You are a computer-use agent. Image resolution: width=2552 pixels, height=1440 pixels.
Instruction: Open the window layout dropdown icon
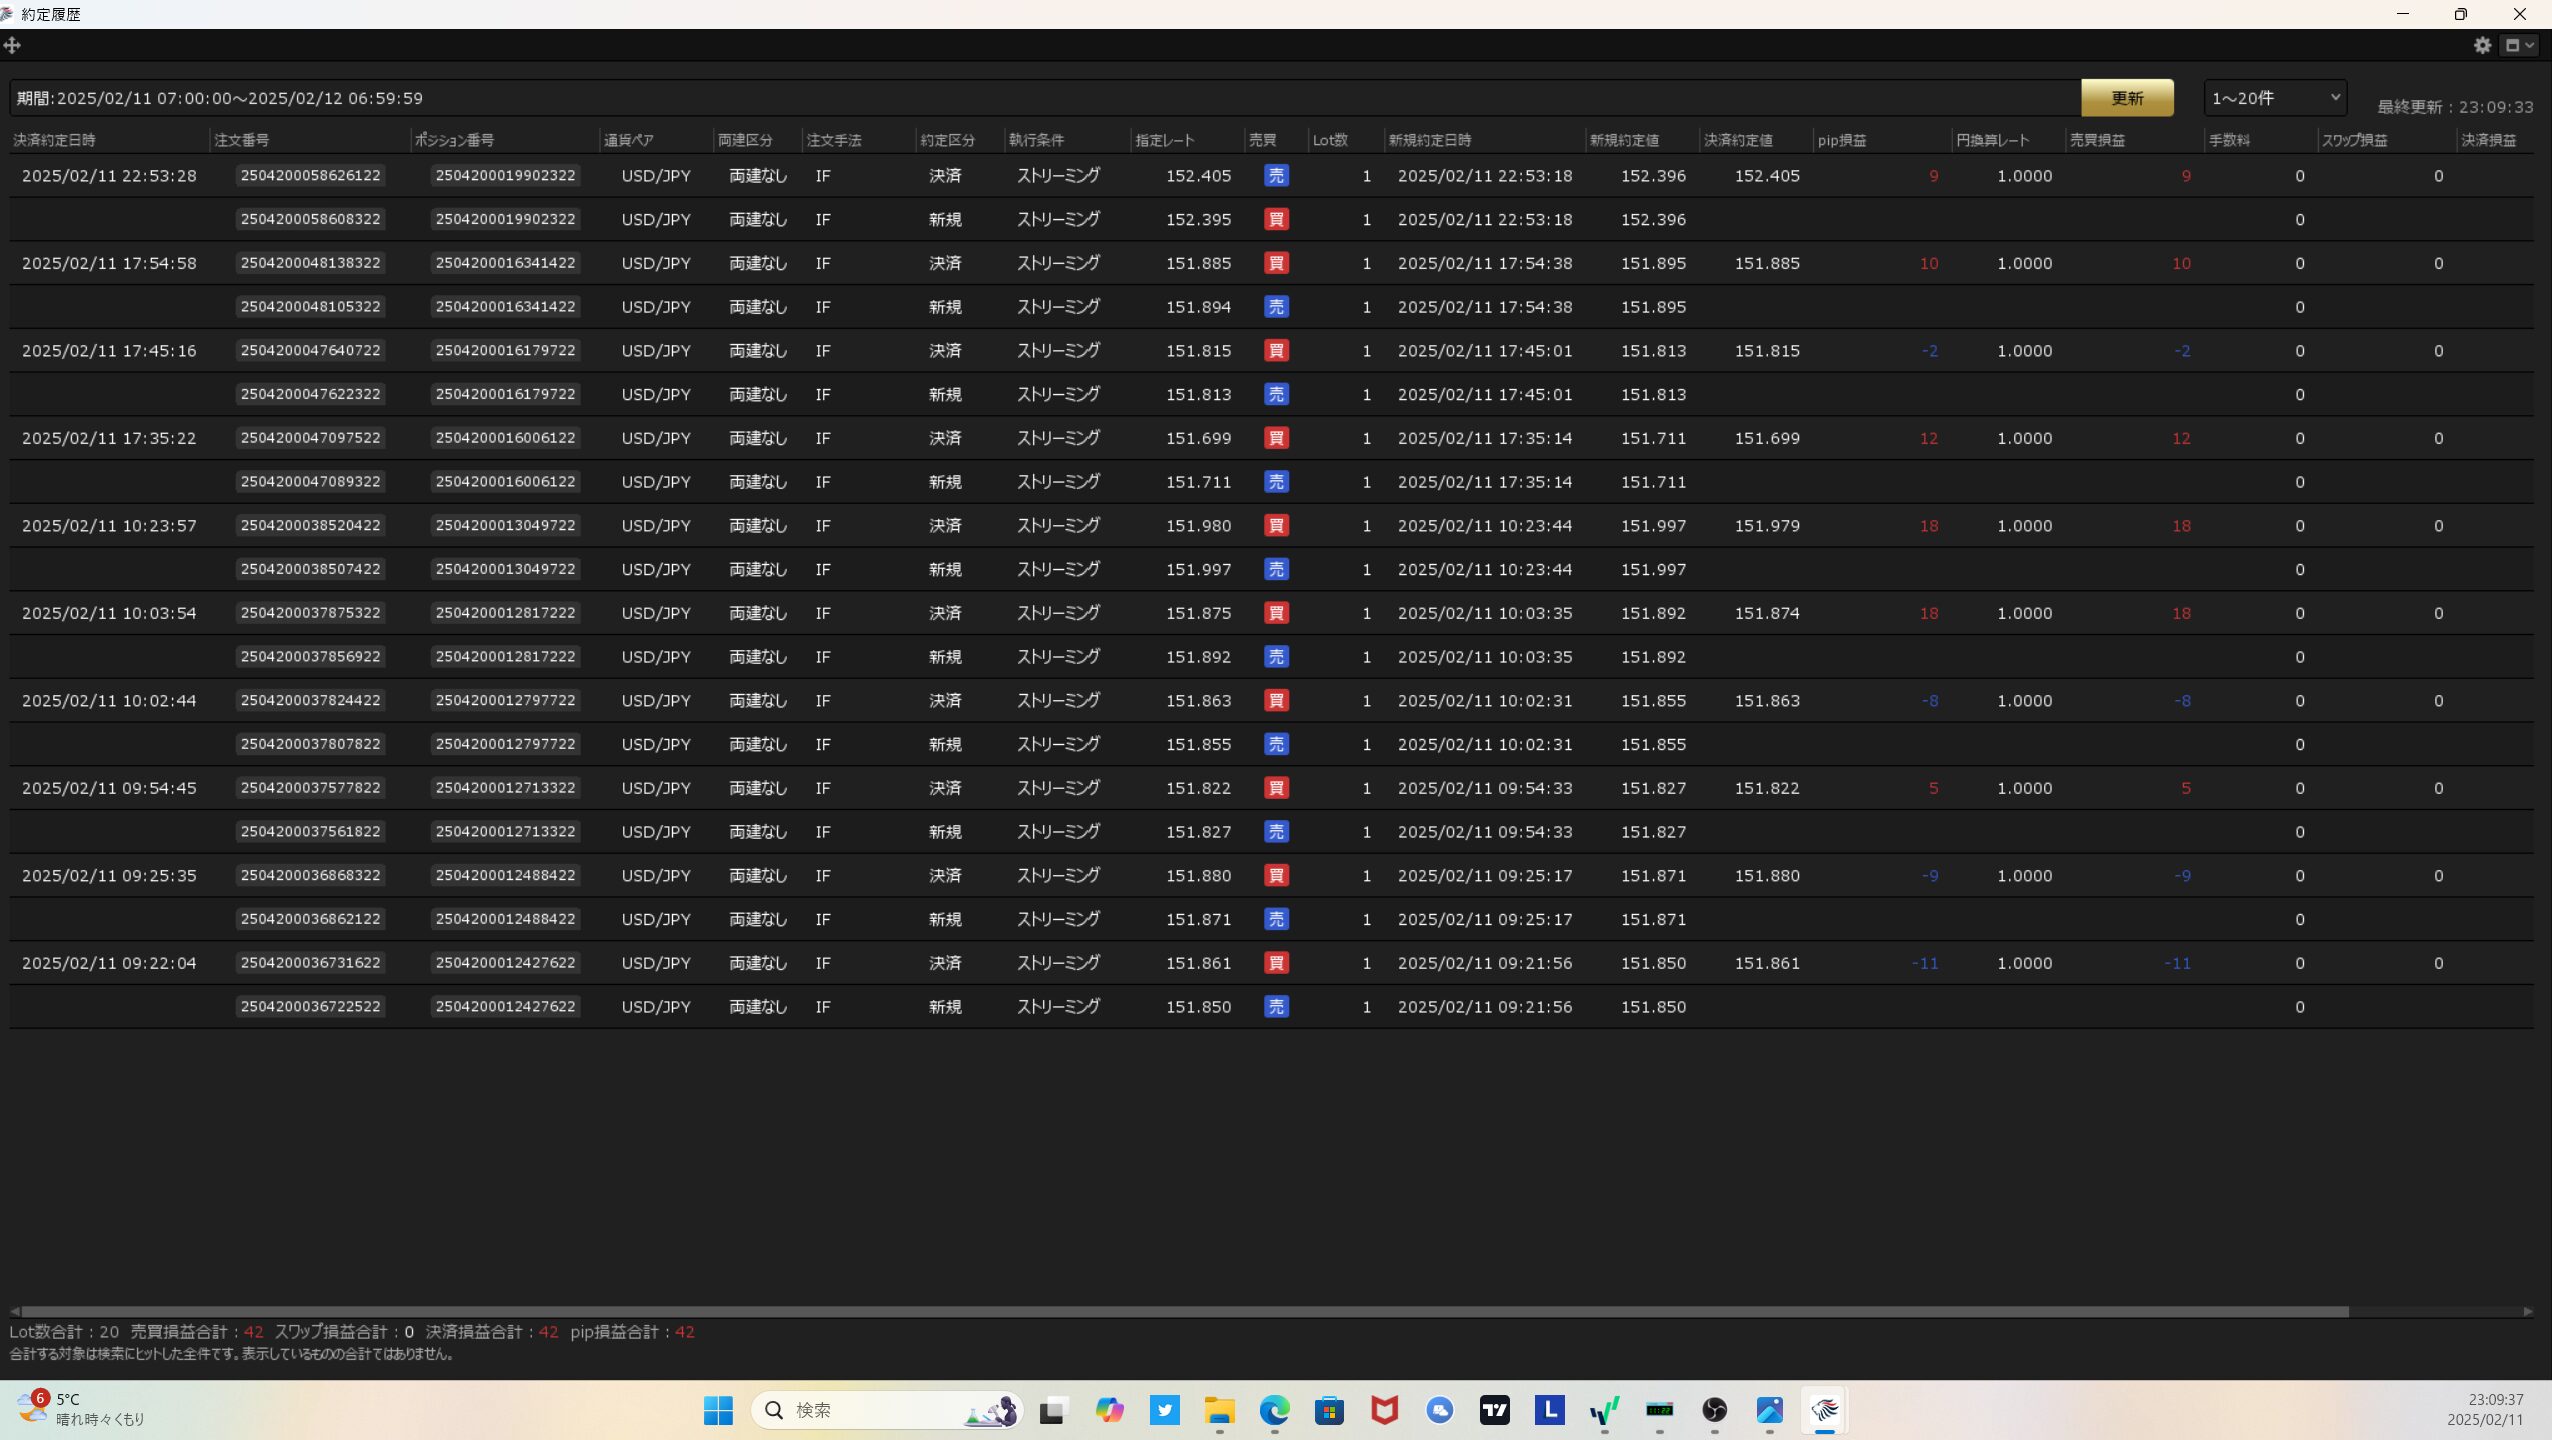click(2518, 45)
